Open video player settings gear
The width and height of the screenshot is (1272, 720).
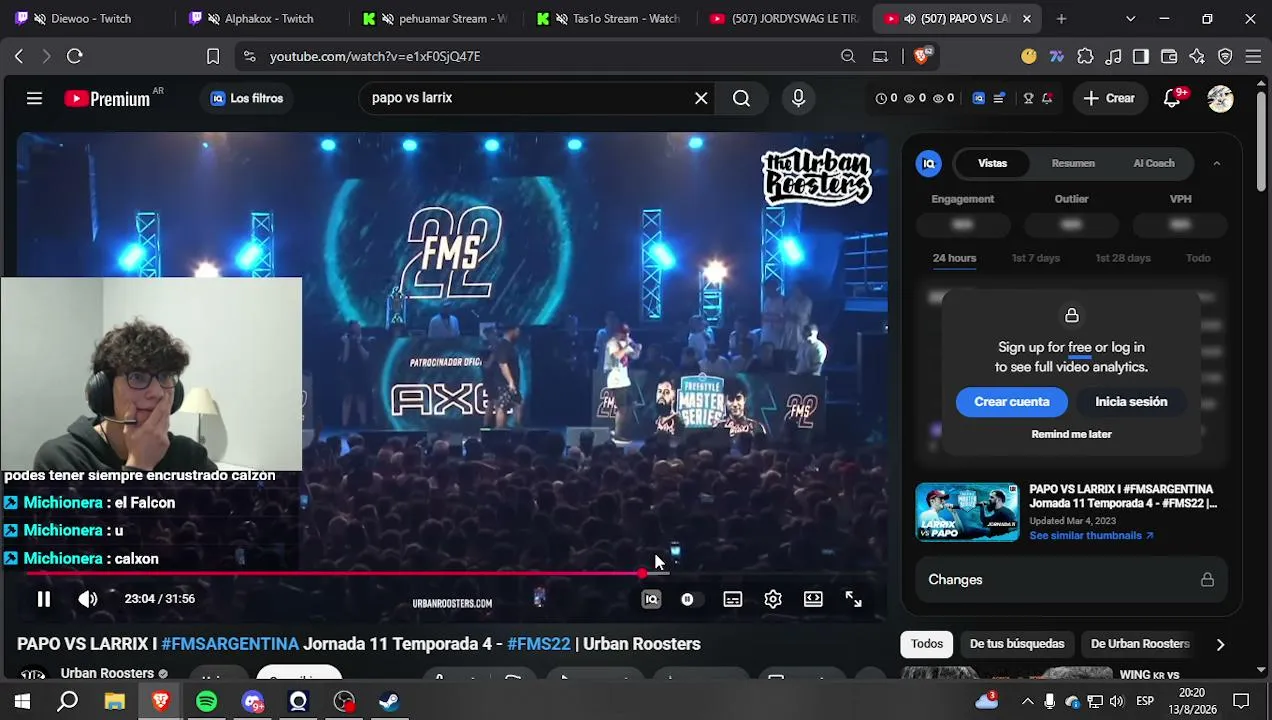coord(773,599)
